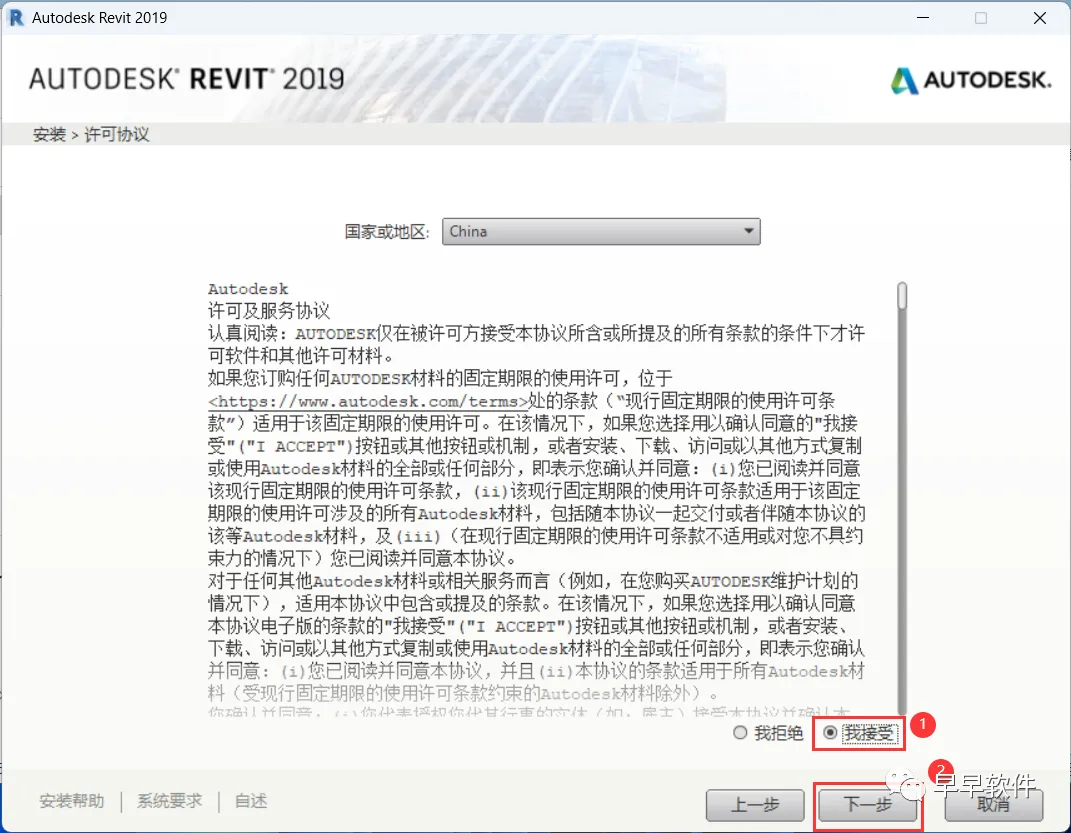The width and height of the screenshot is (1071, 833).
Task: Click the 取消 (Cancel) button
Action: (994, 804)
